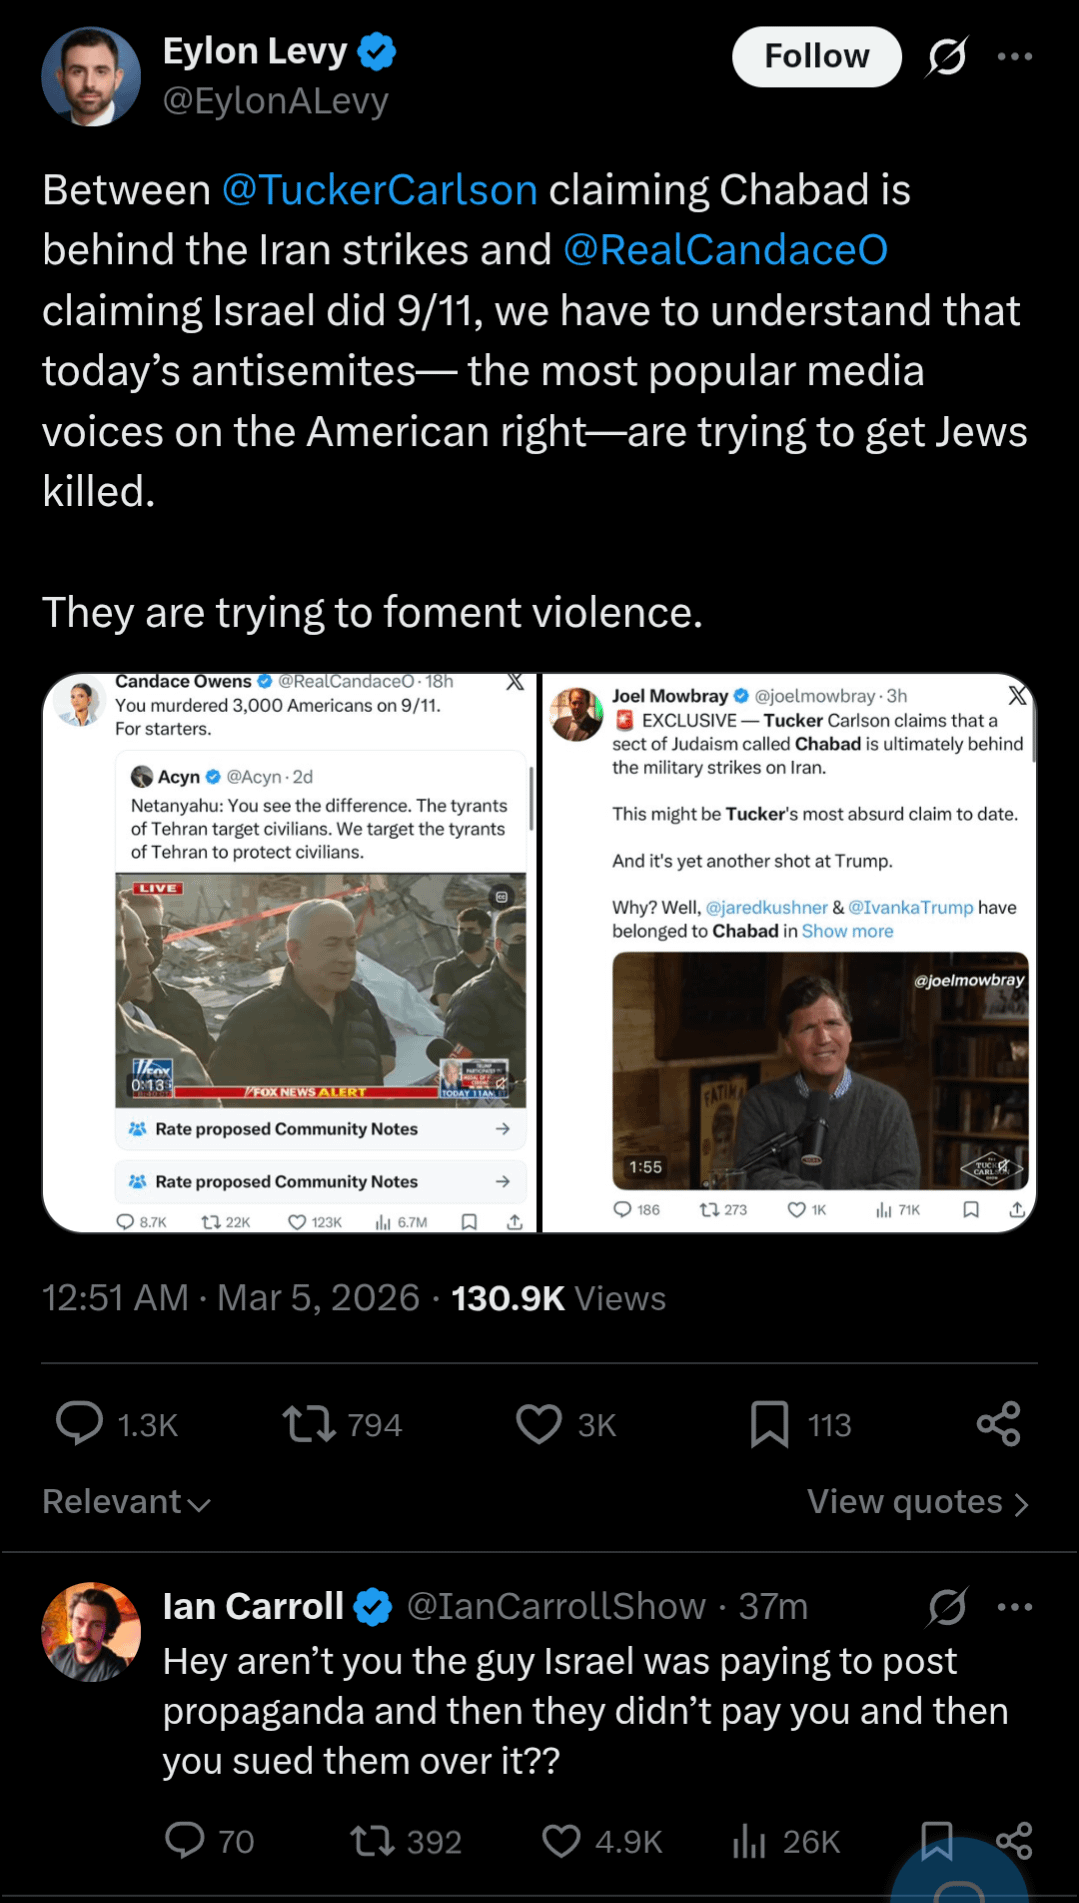This screenshot has width=1079, height=1903.
Task: Open View quotes list
Action: (x=917, y=1502)
